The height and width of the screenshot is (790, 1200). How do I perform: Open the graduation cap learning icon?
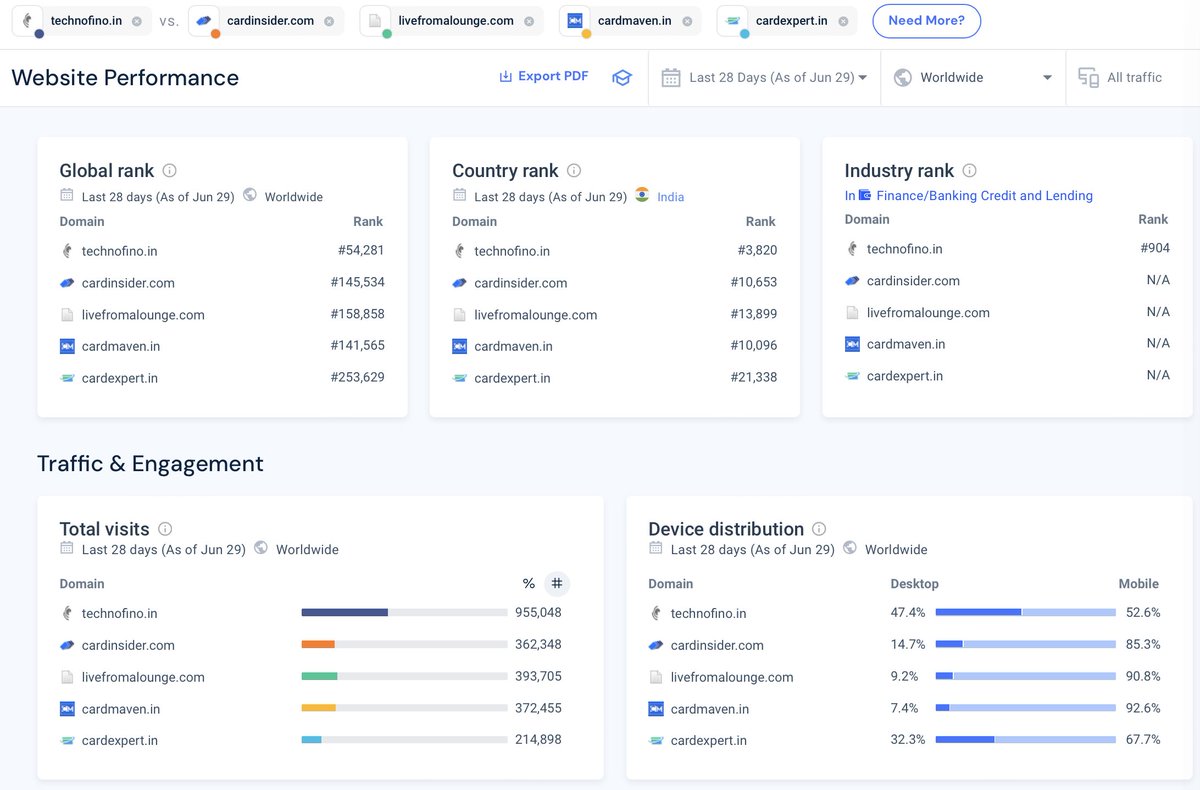(622, 77)
